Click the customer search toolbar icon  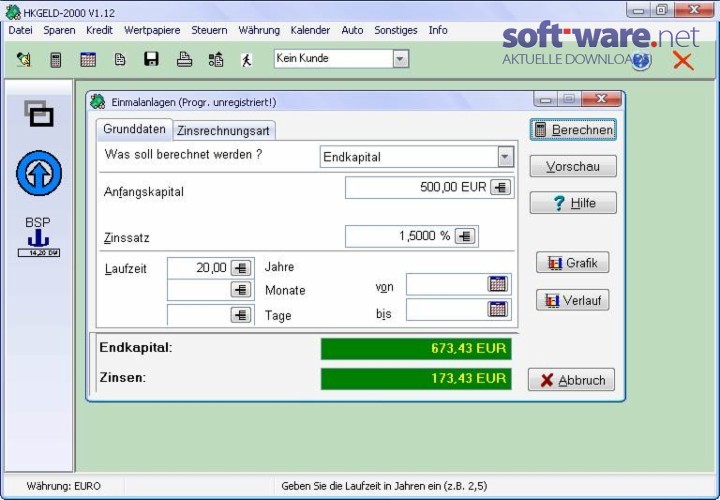pos(23,60)
